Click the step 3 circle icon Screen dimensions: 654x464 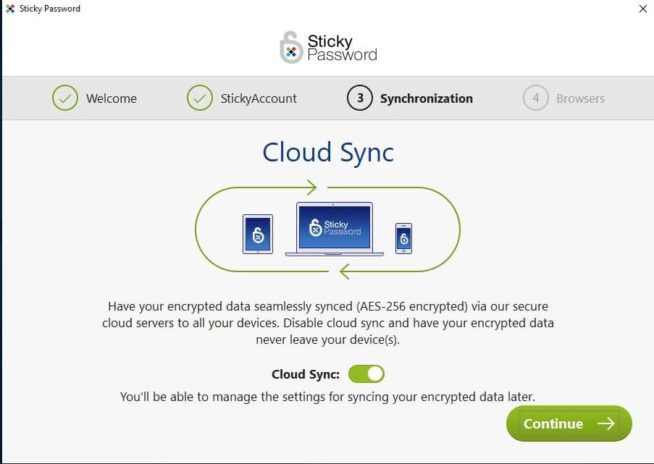(x=360, y=98)
